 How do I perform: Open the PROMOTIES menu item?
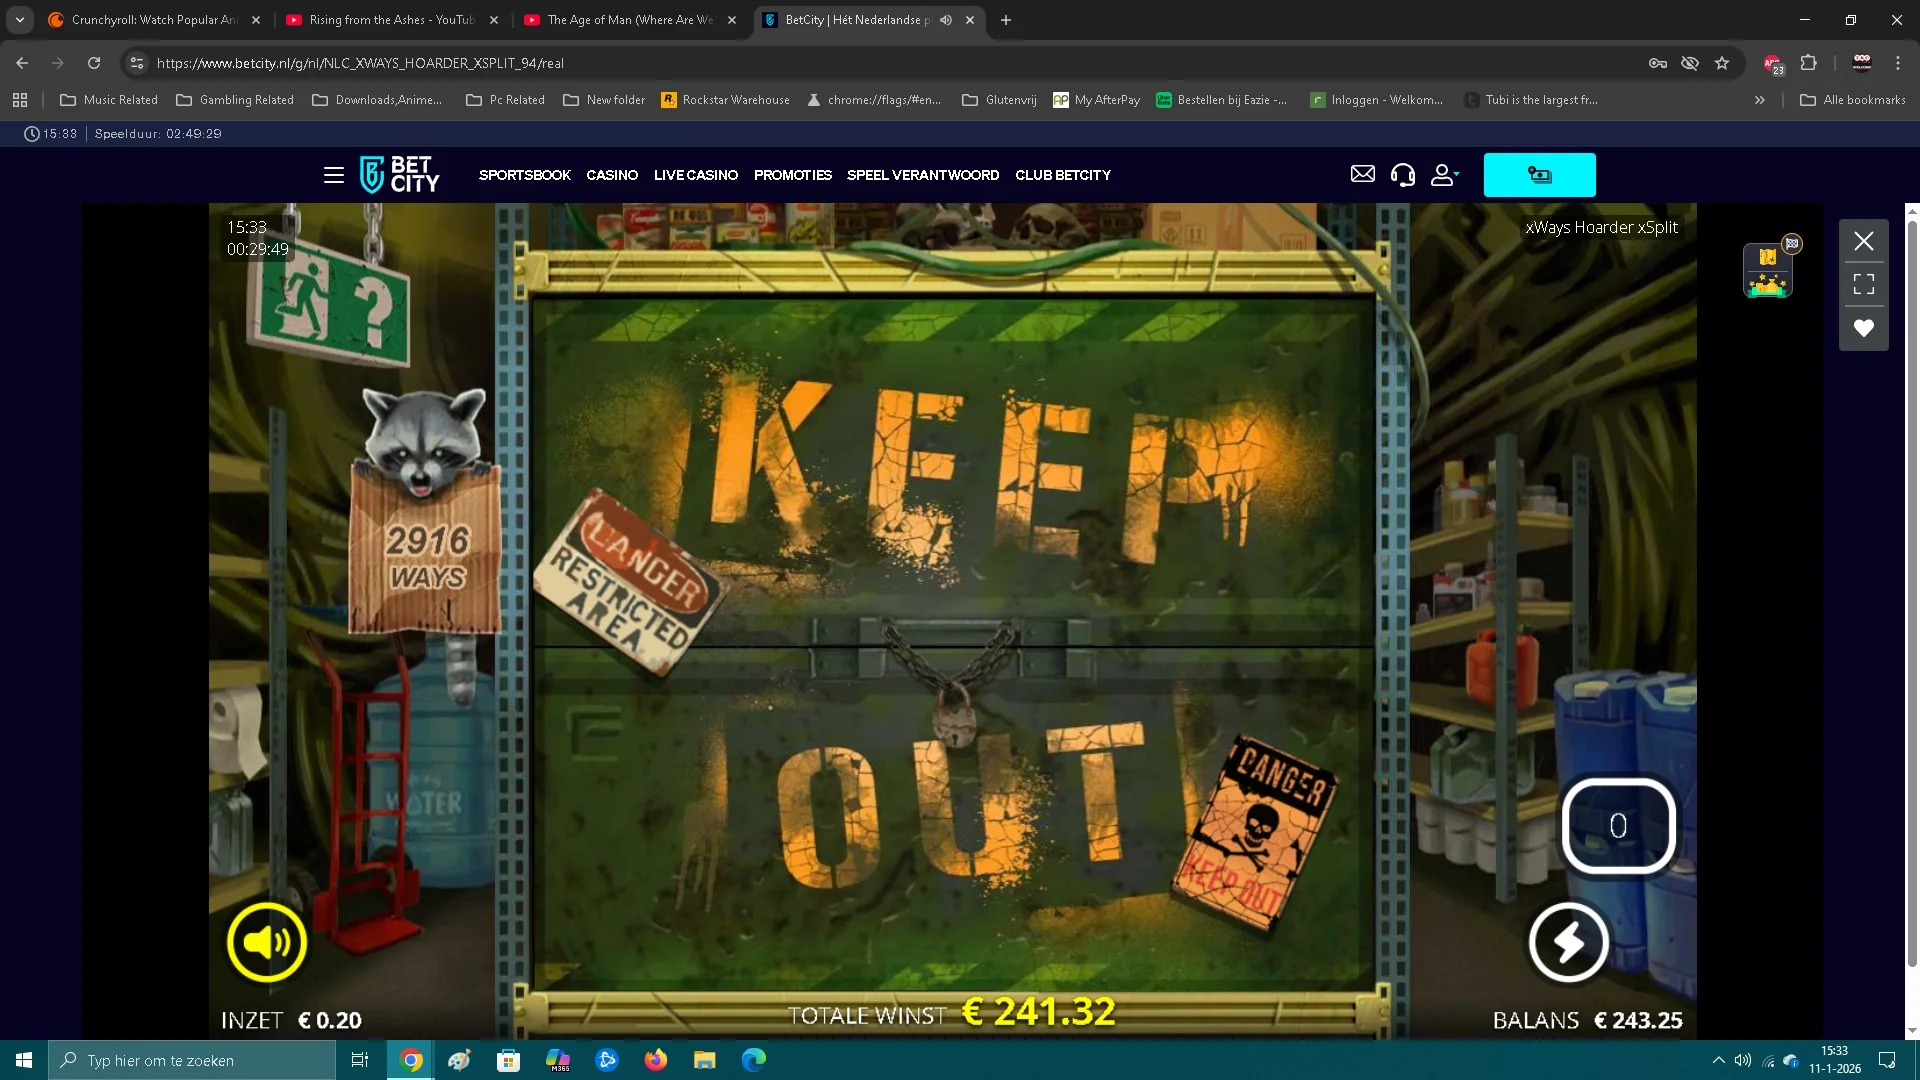tap(793, 175)
